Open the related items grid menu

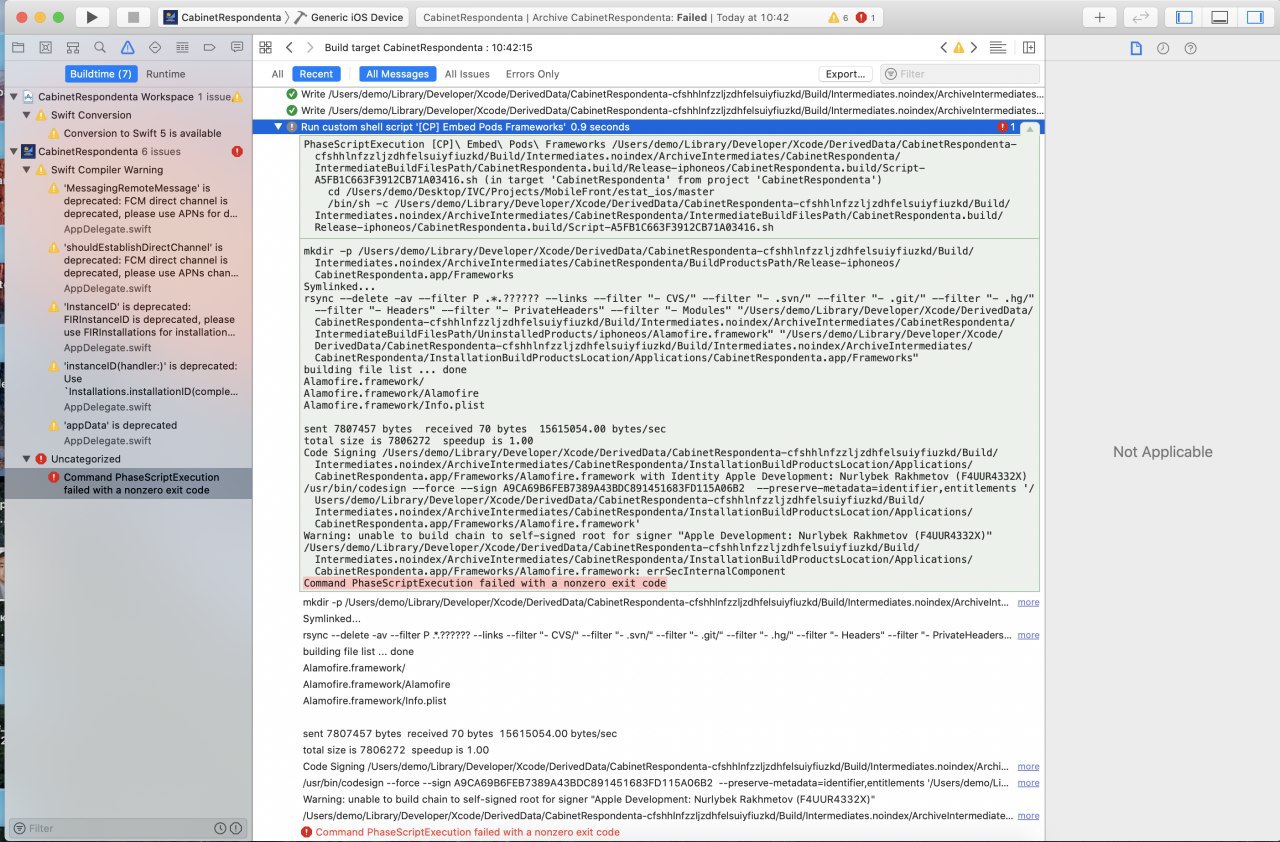(x=265, y=47)
